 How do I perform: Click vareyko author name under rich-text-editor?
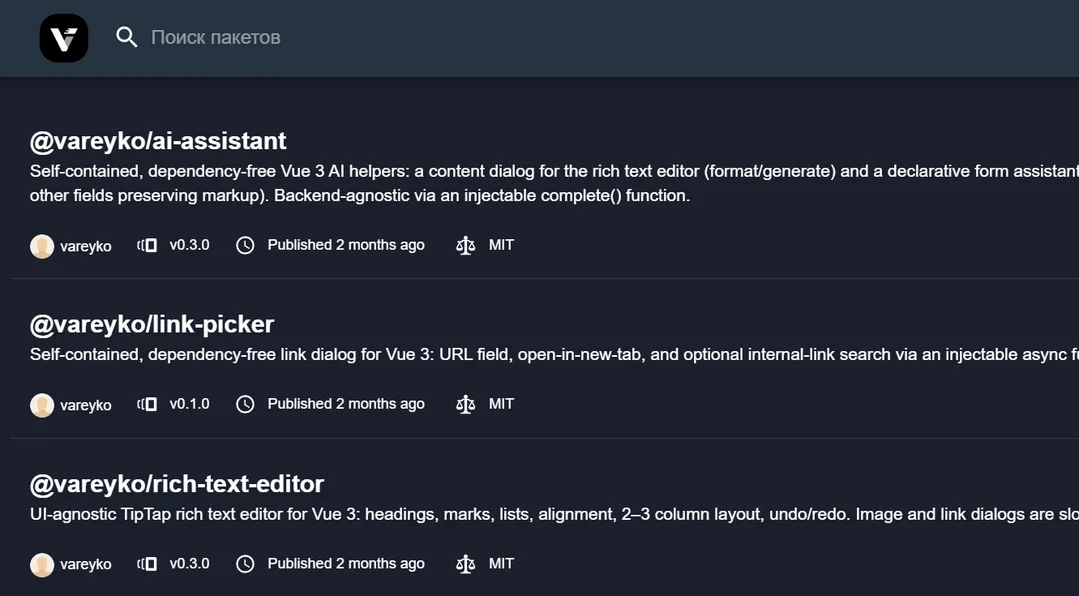point(85,564)
